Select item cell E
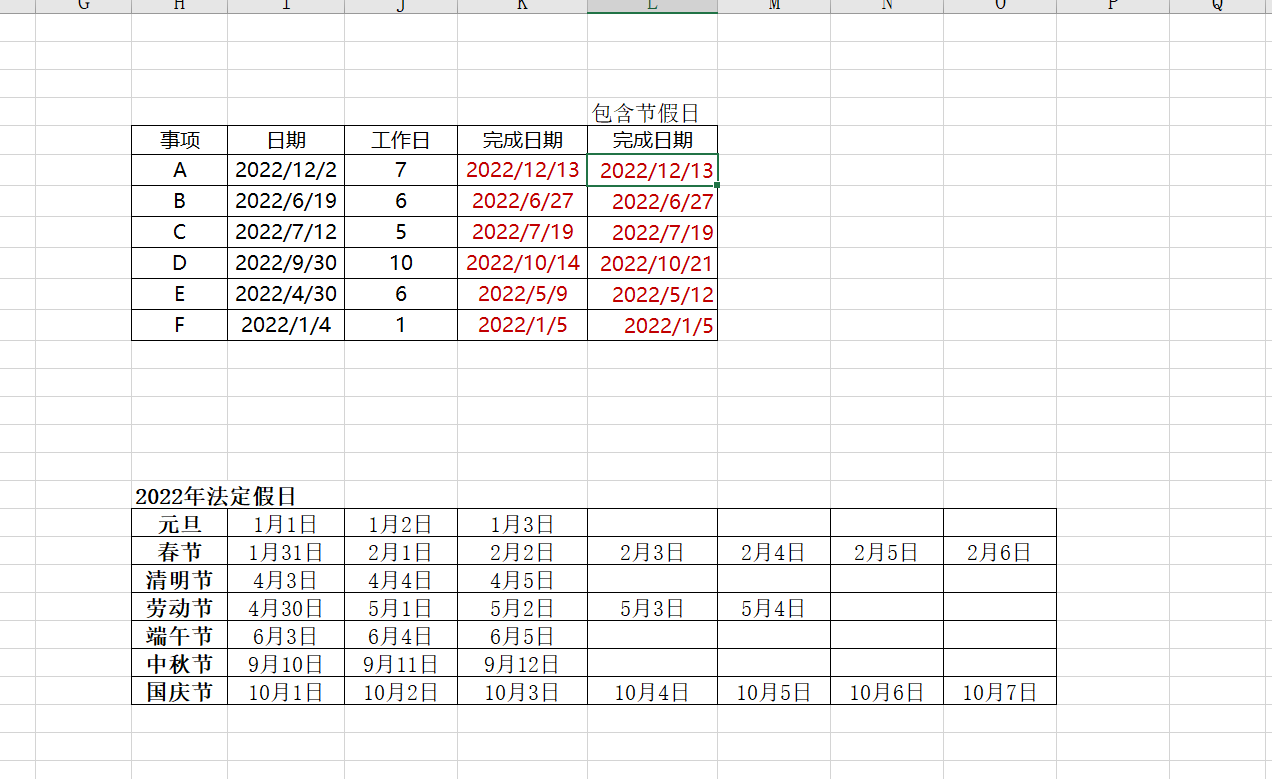This screenshot has height=779, width=1272. 180,294
